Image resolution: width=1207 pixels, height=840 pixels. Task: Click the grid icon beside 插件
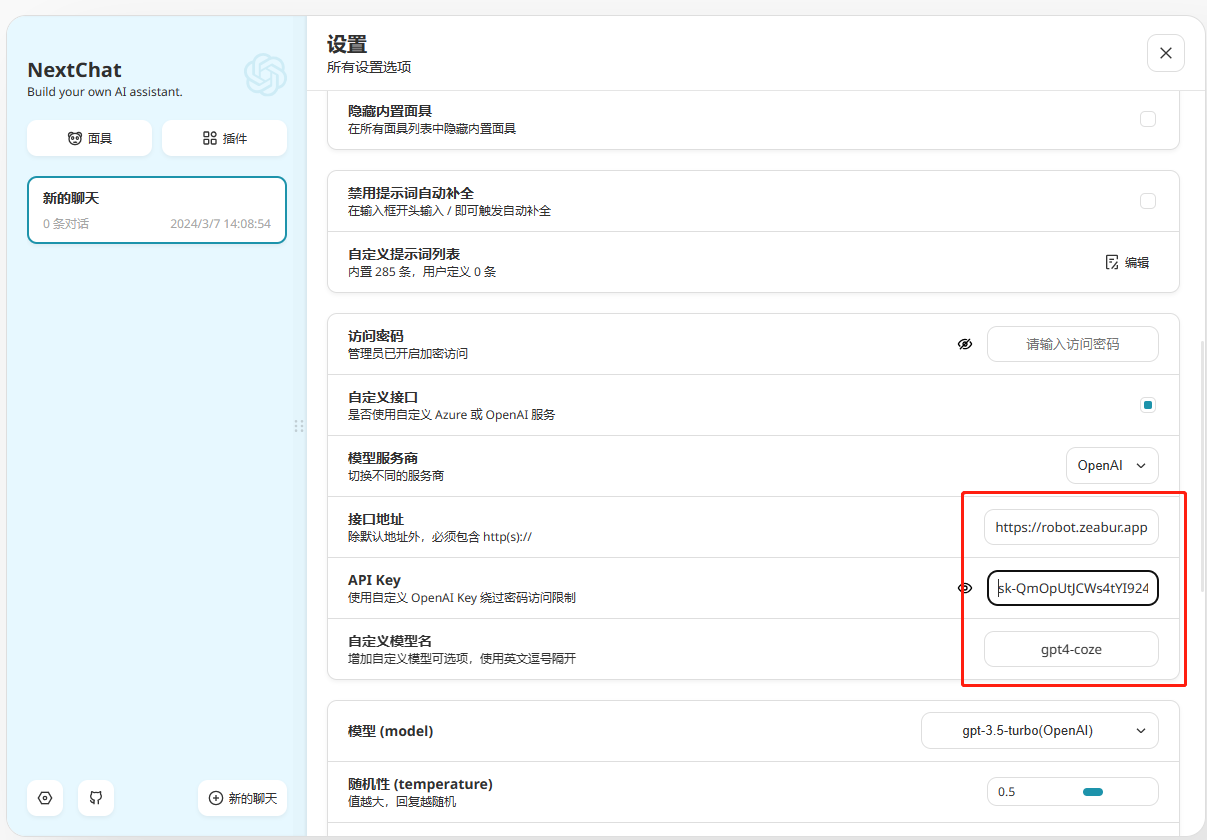[x=210, y=138]
